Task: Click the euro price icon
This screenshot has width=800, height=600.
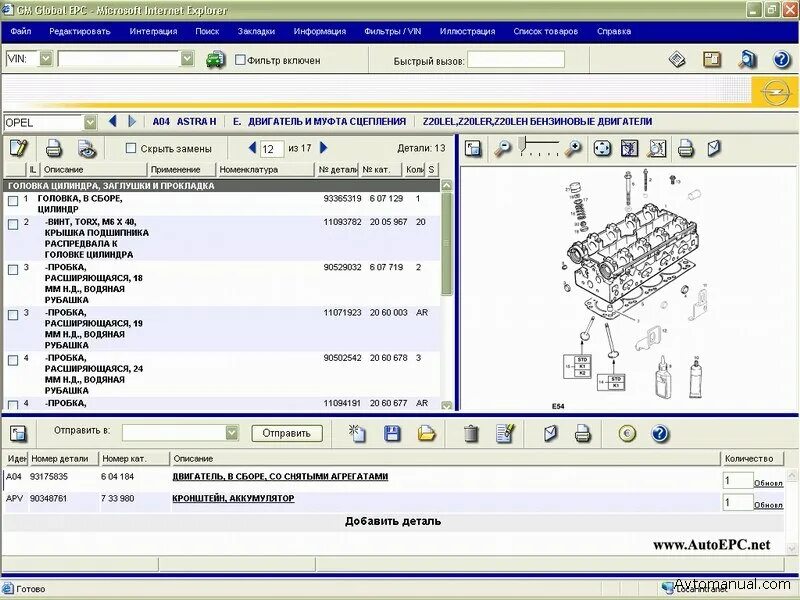Action: tap(627, 434)
